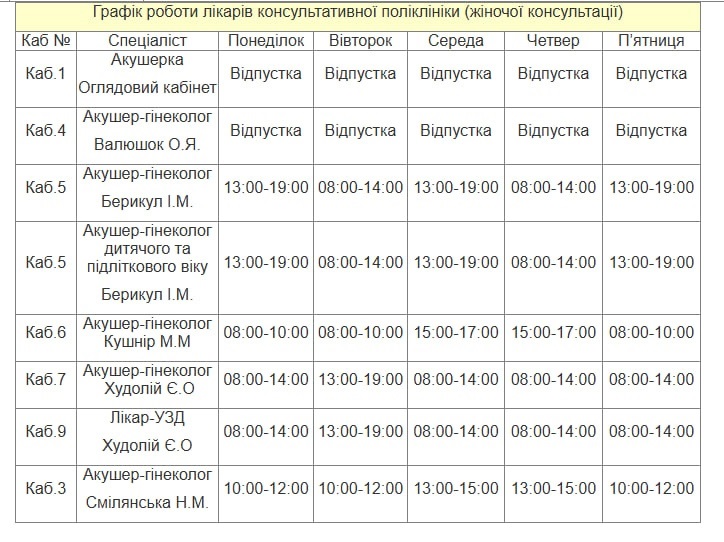Select Tuesday hours in the Каб.7 row

click(360, 379)
